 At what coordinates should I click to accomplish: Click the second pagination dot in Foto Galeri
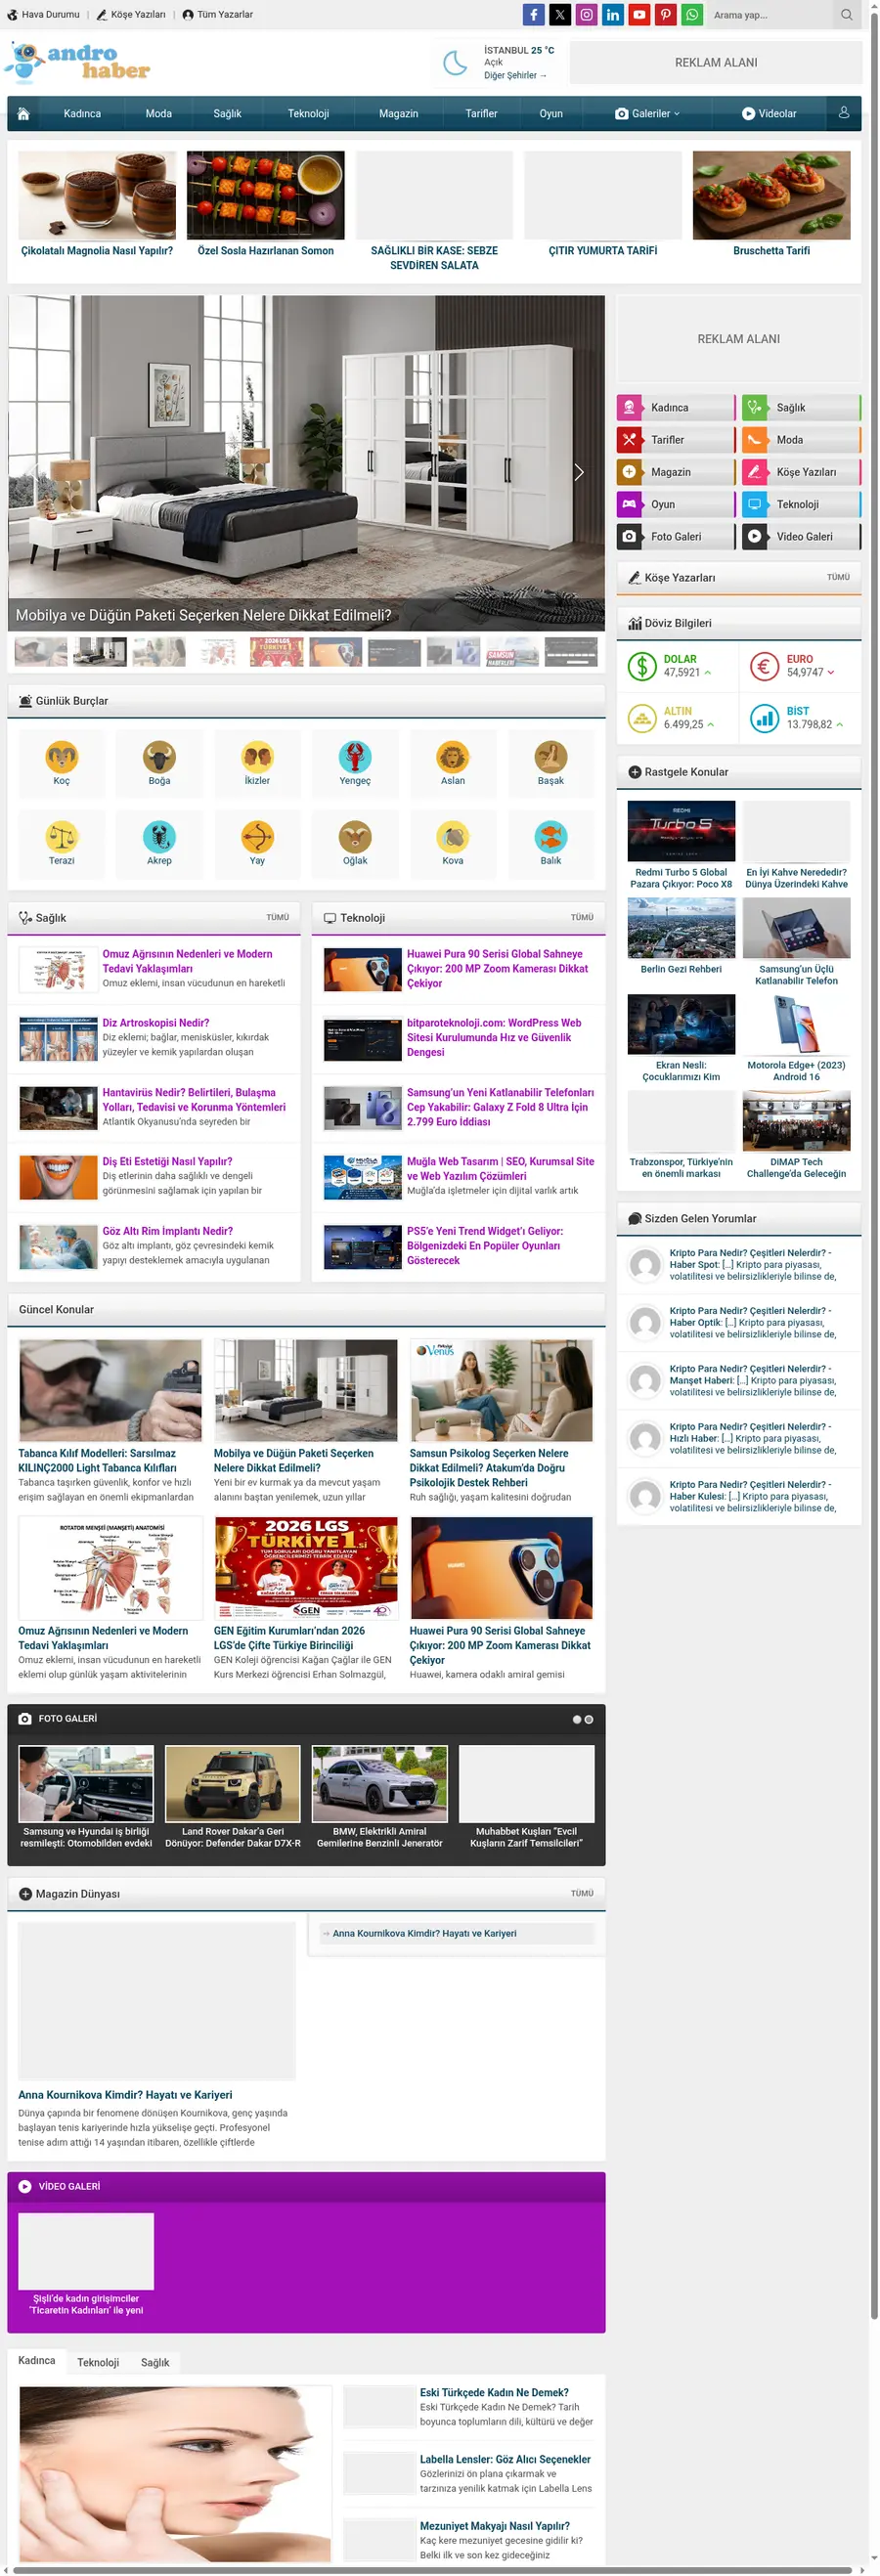click(x=589, y=1720)
